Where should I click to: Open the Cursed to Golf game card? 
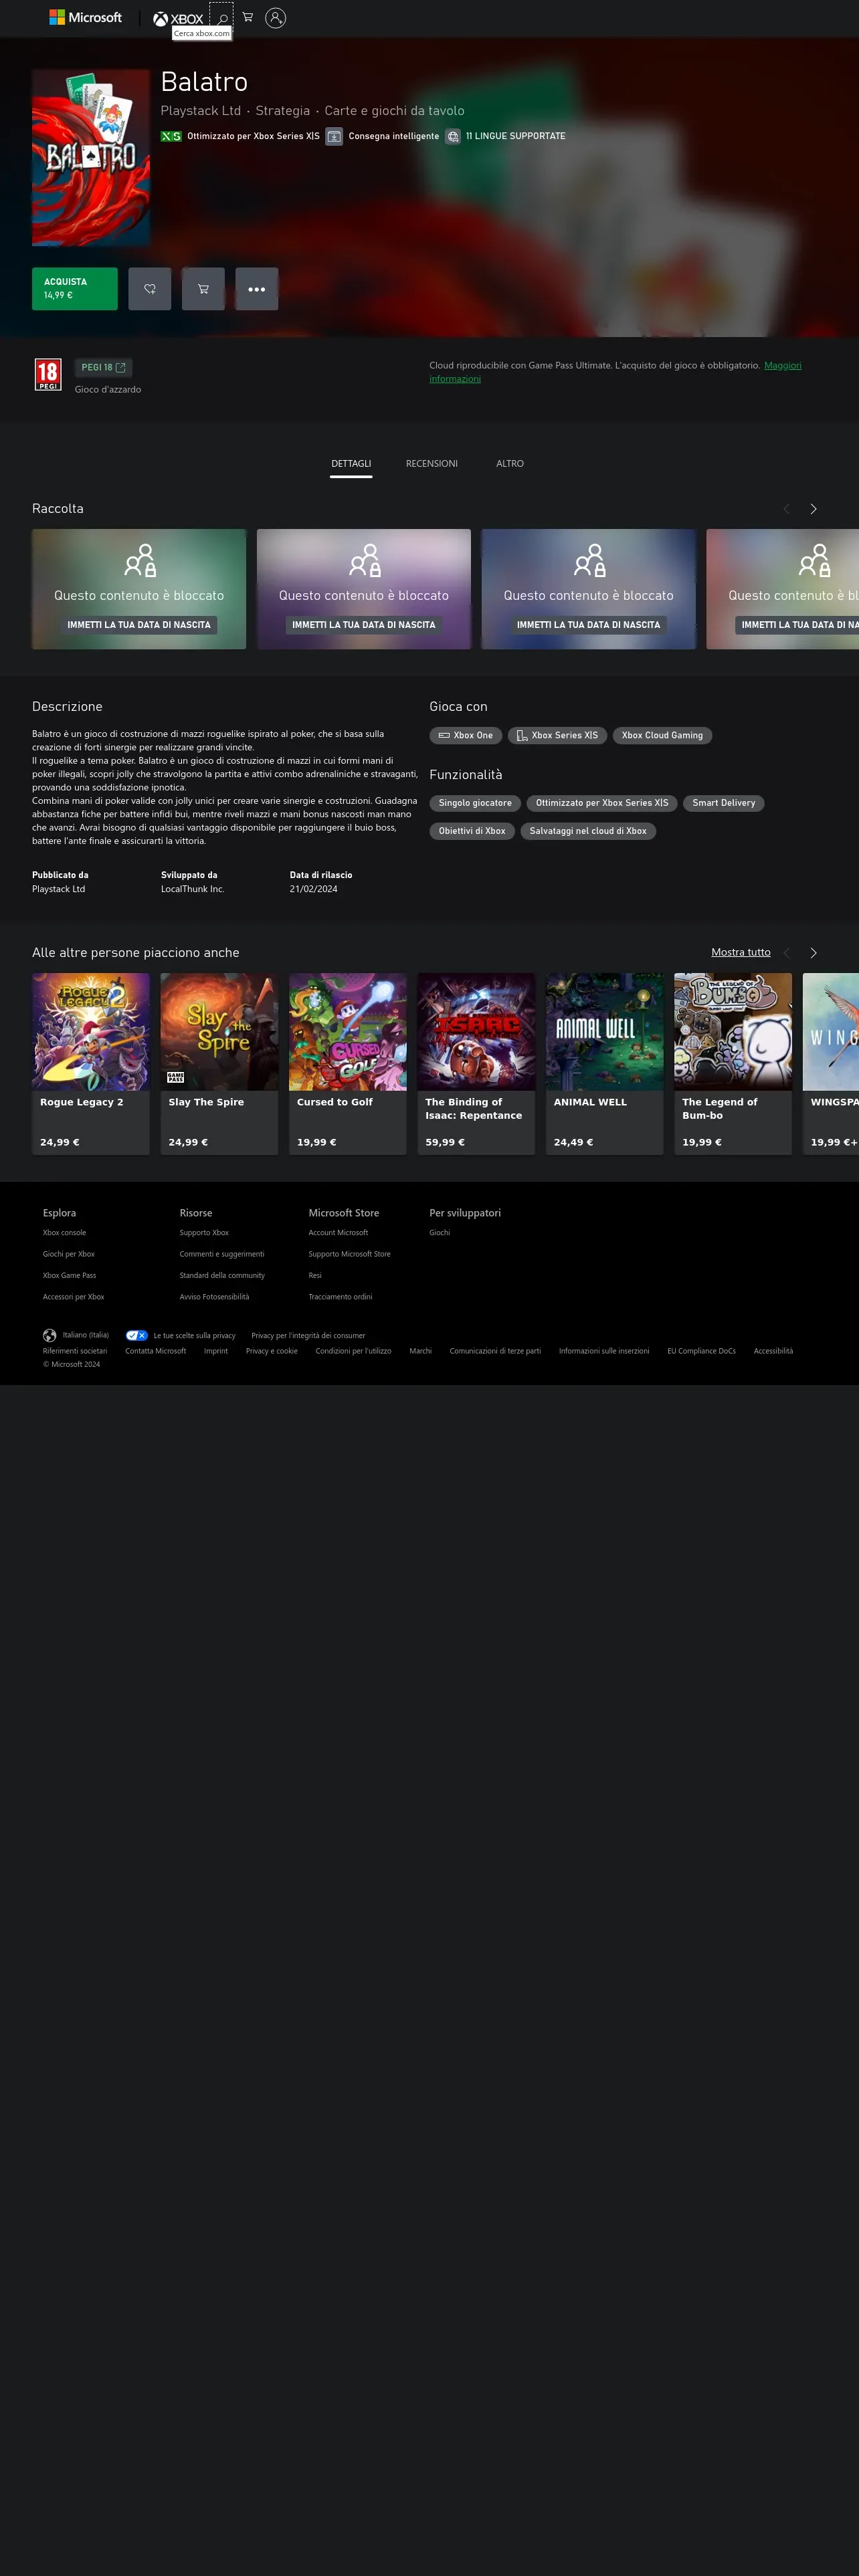coord(348,1064)
